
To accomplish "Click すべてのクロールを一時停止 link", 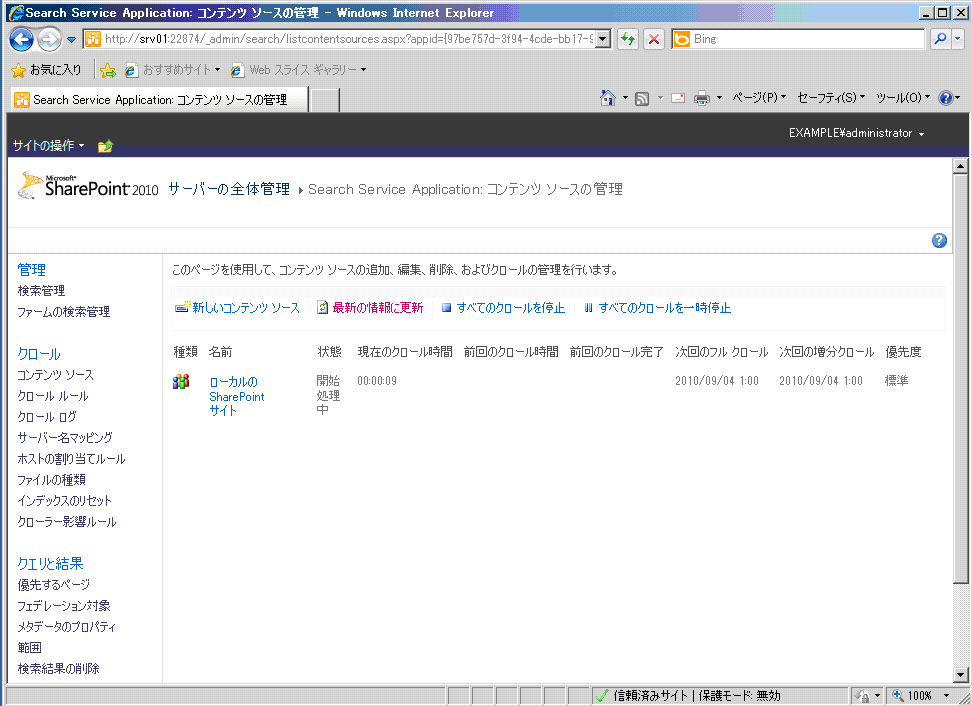I will click(665, 307).
